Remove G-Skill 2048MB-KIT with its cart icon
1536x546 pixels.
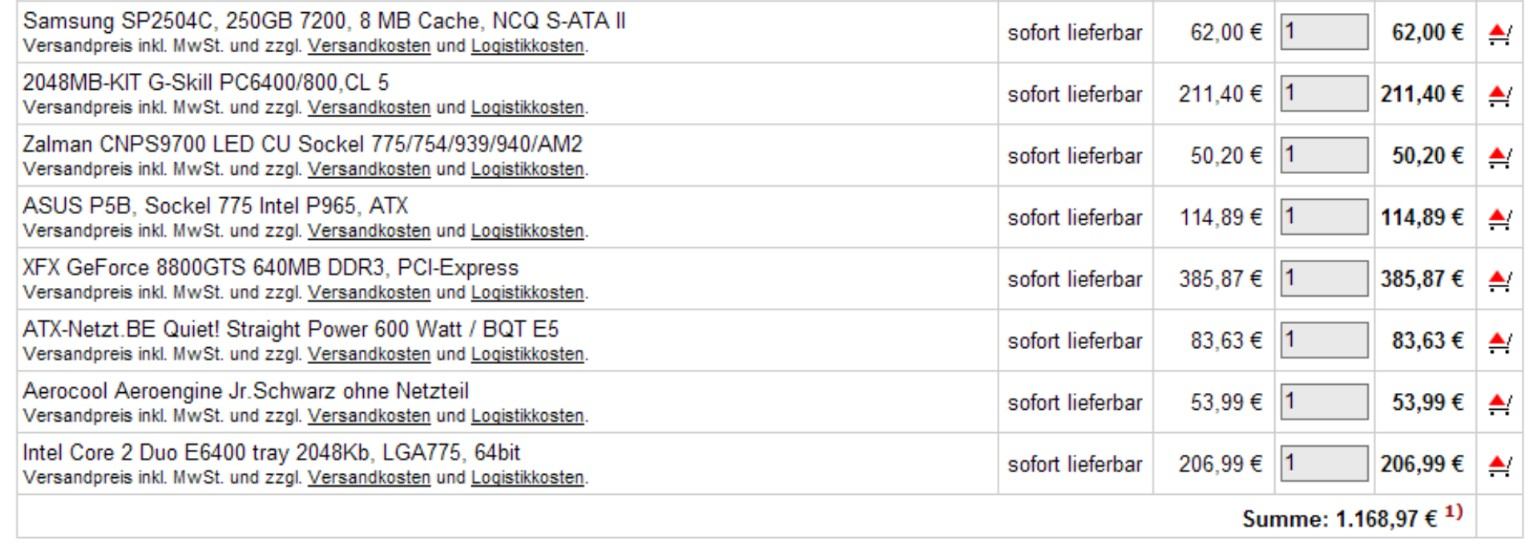coord(1499,96)
